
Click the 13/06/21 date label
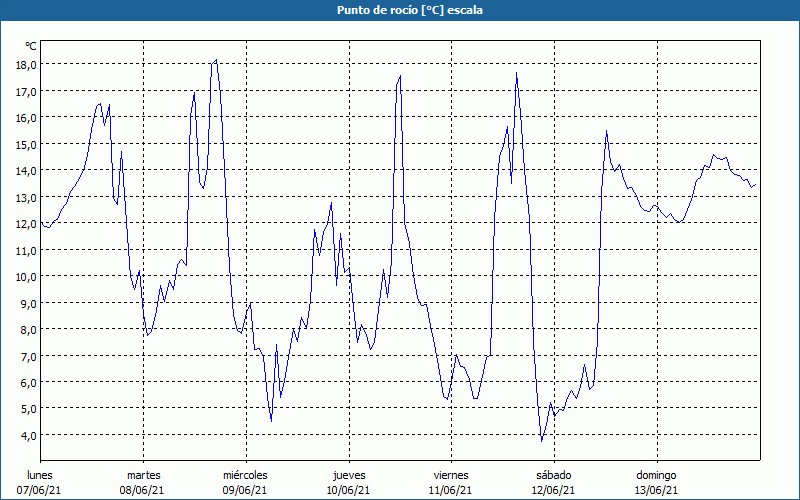click(x=656, y=490)
